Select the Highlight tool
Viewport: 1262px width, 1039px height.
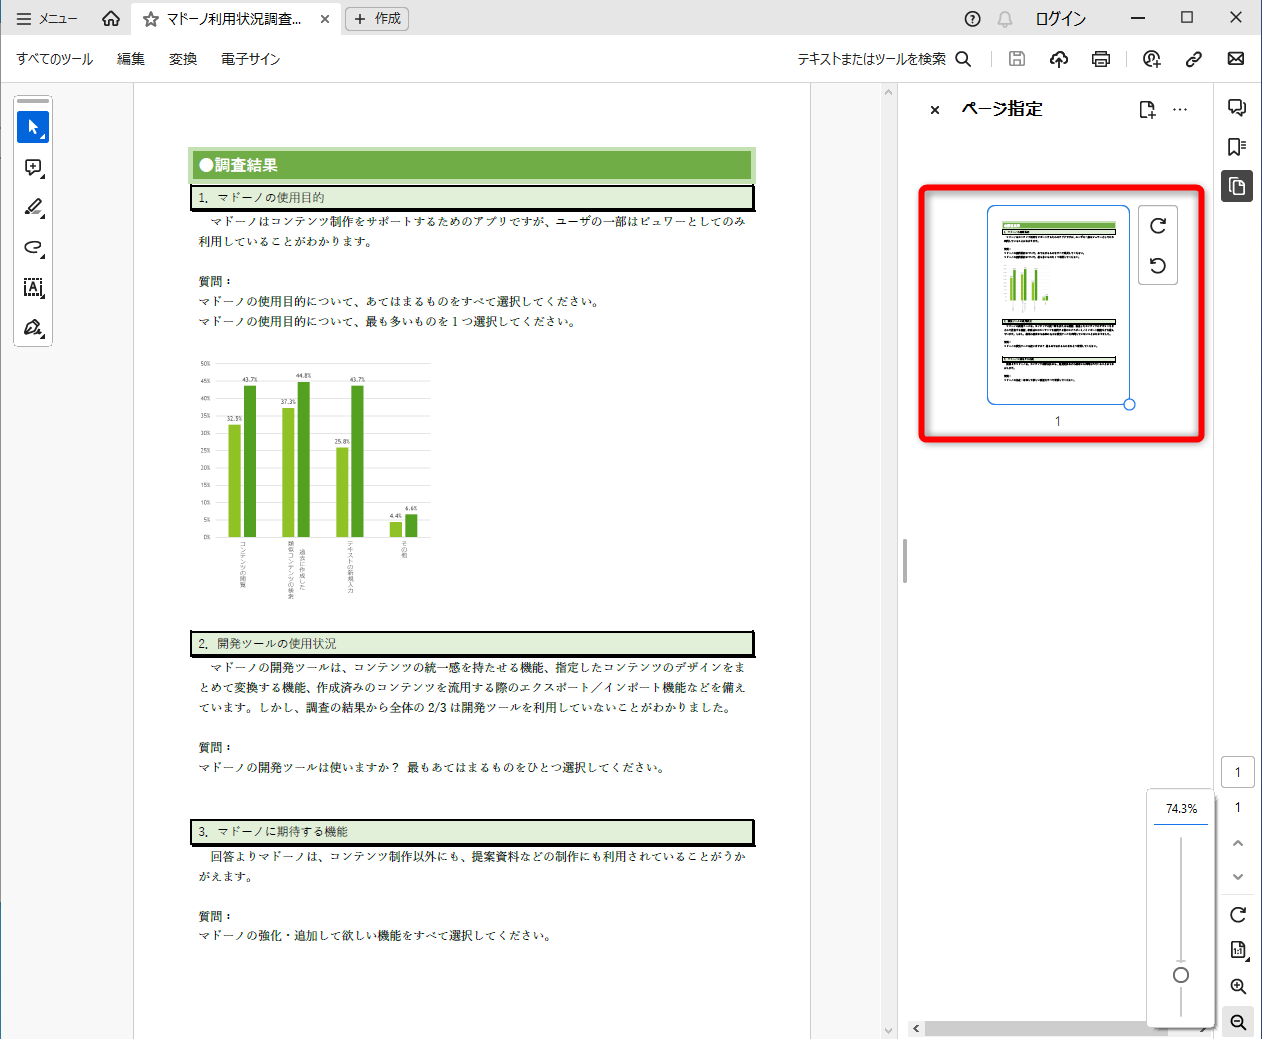(33, 208)
